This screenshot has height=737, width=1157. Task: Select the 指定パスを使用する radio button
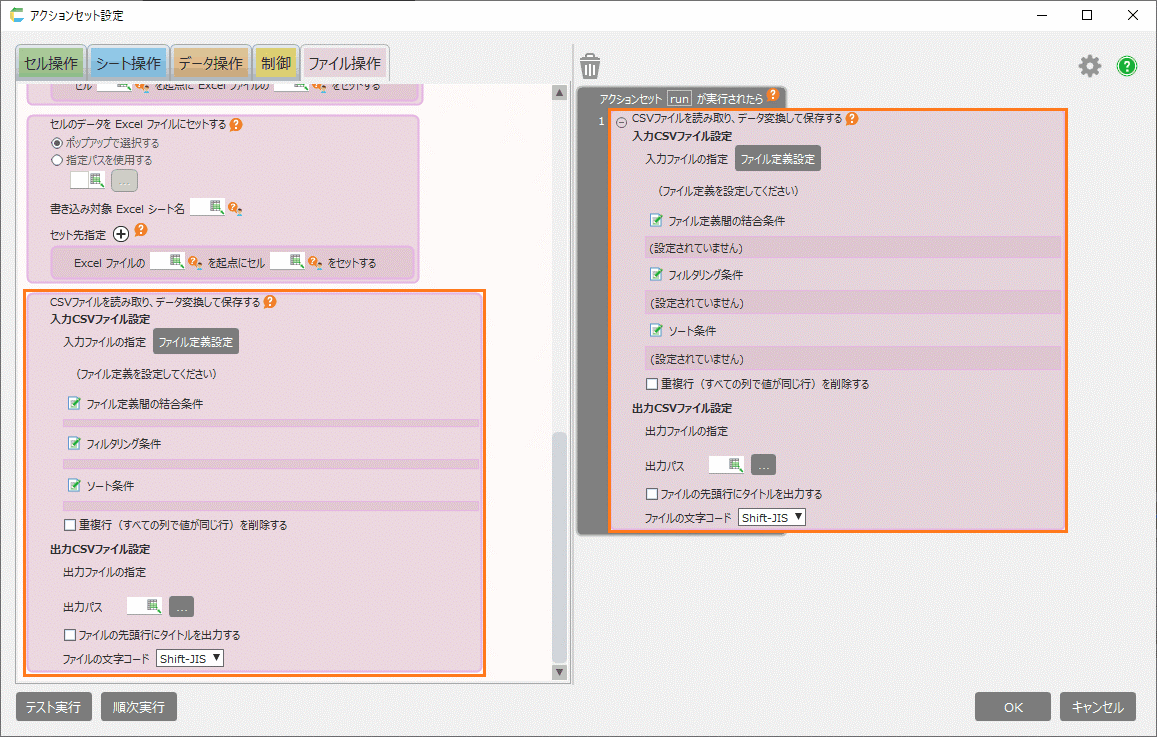click(x=57, y=160)
